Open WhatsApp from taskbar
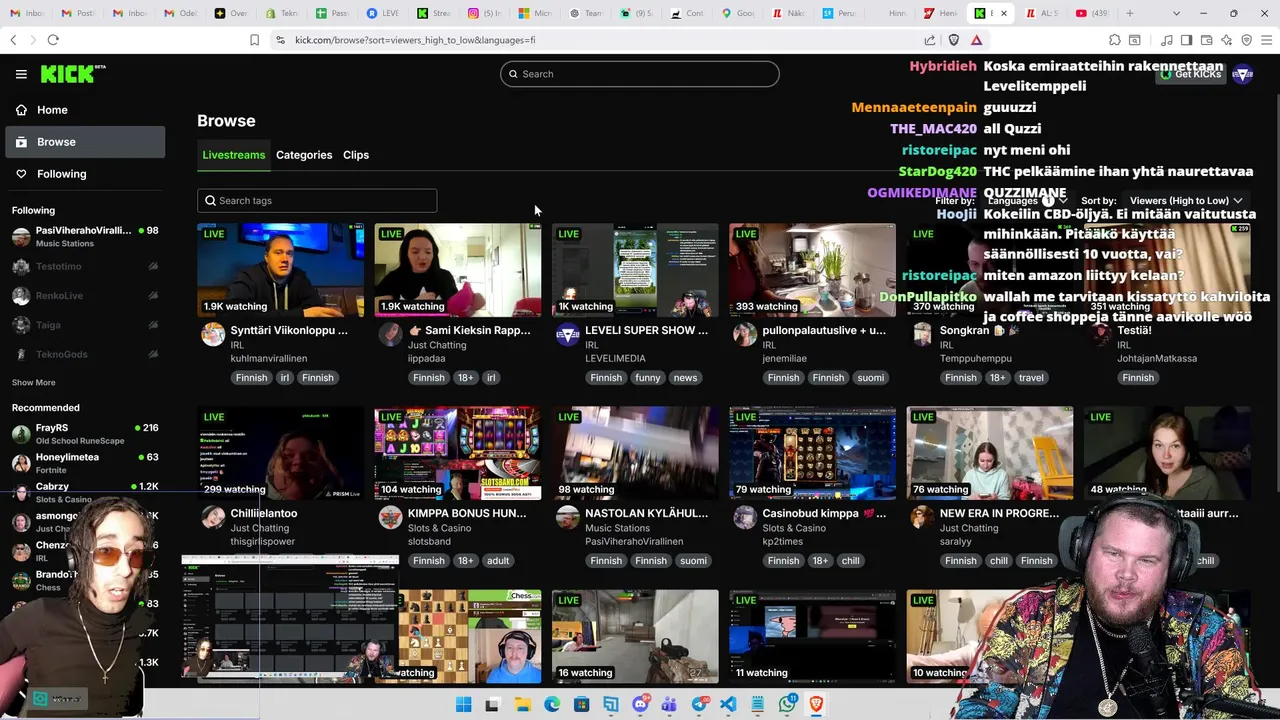 pos(787,705)
